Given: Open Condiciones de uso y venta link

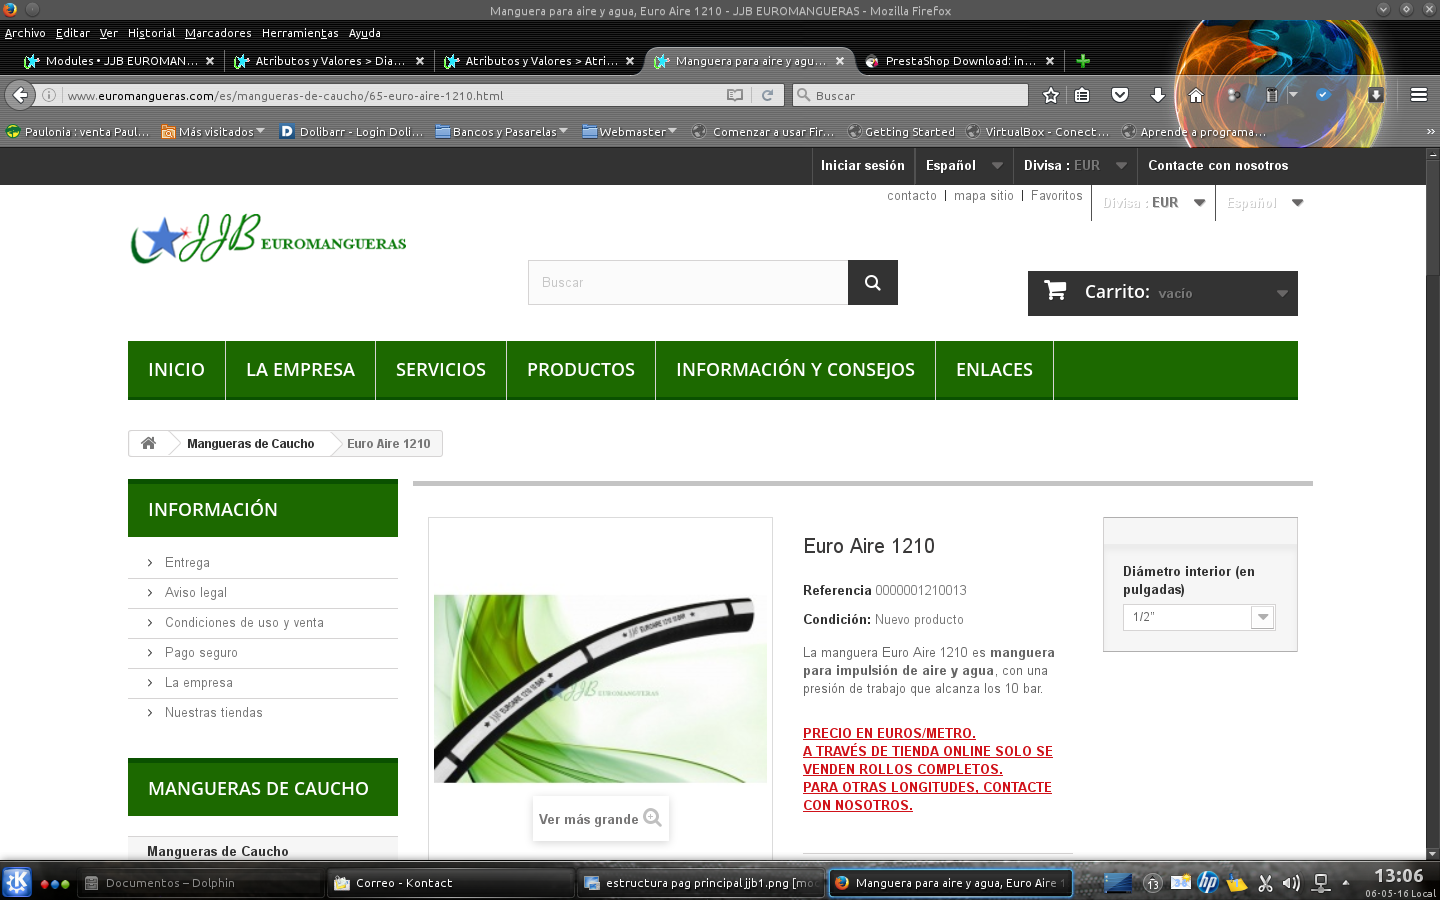Looking at the screenshot, I should coord(244,623).
